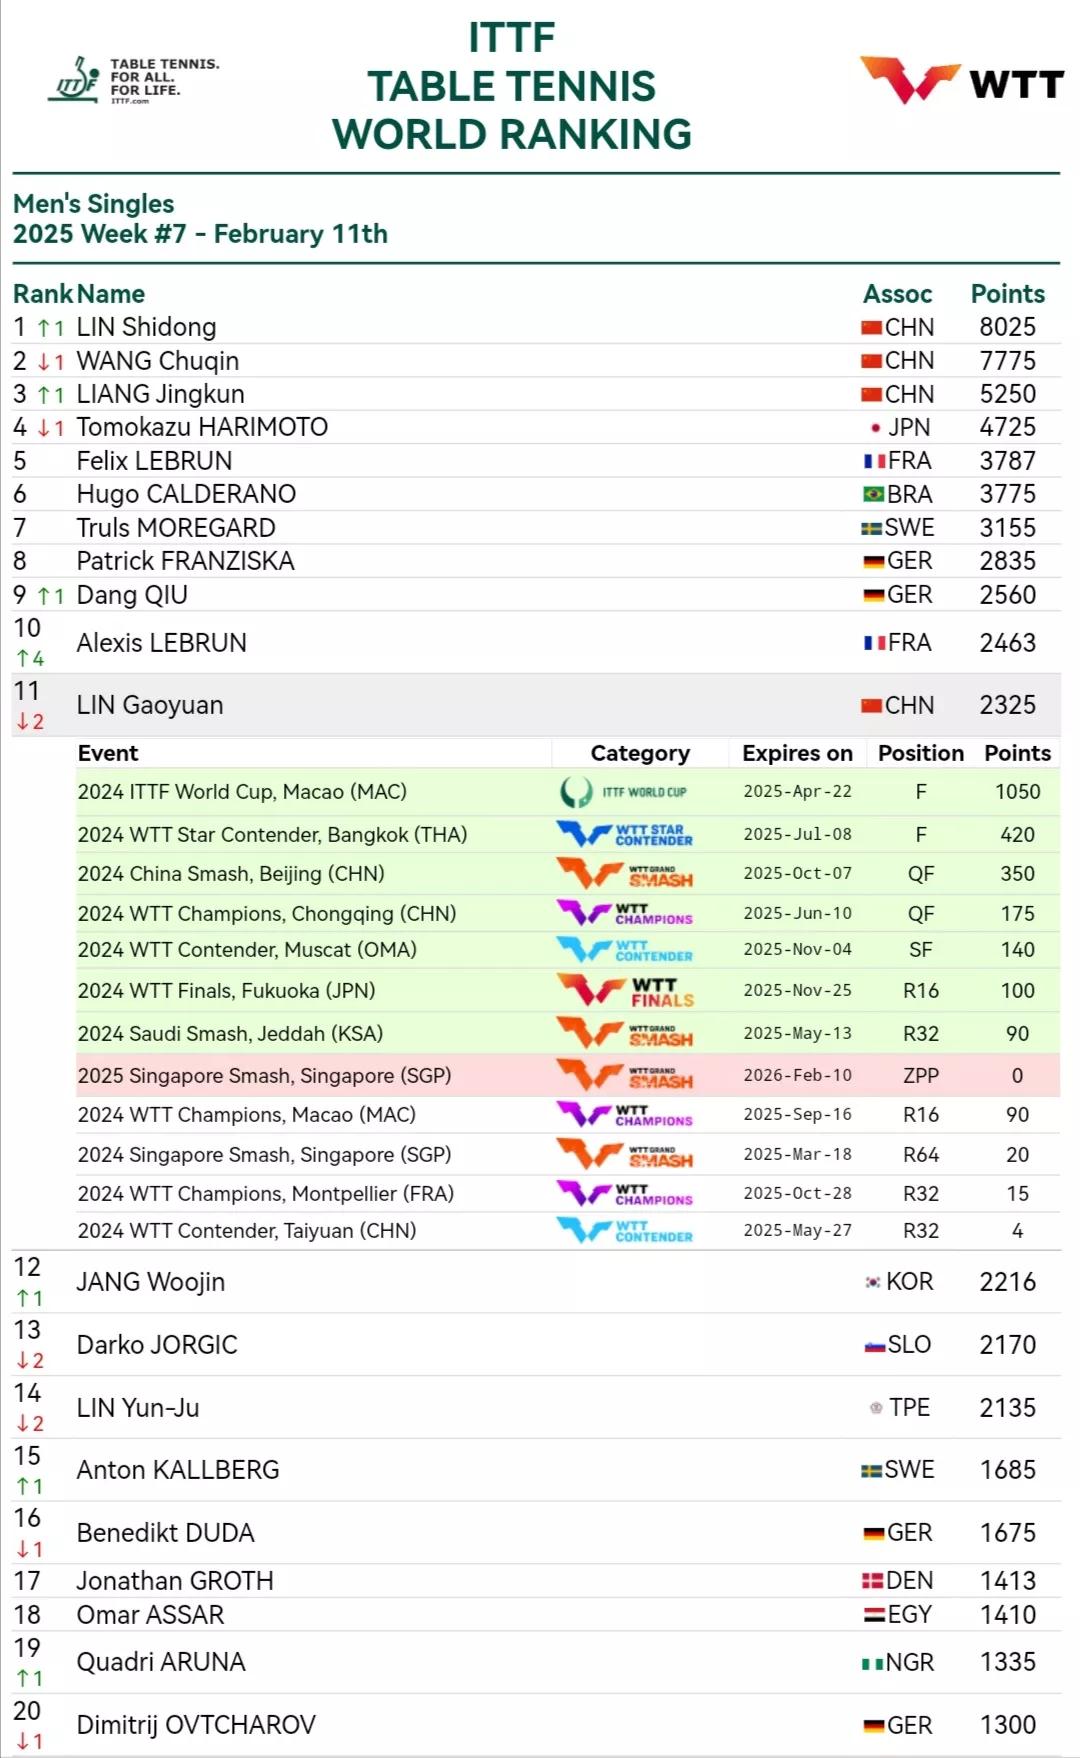Click the up 4 rank change for Alexis LEBRUN

pos(30,658)
